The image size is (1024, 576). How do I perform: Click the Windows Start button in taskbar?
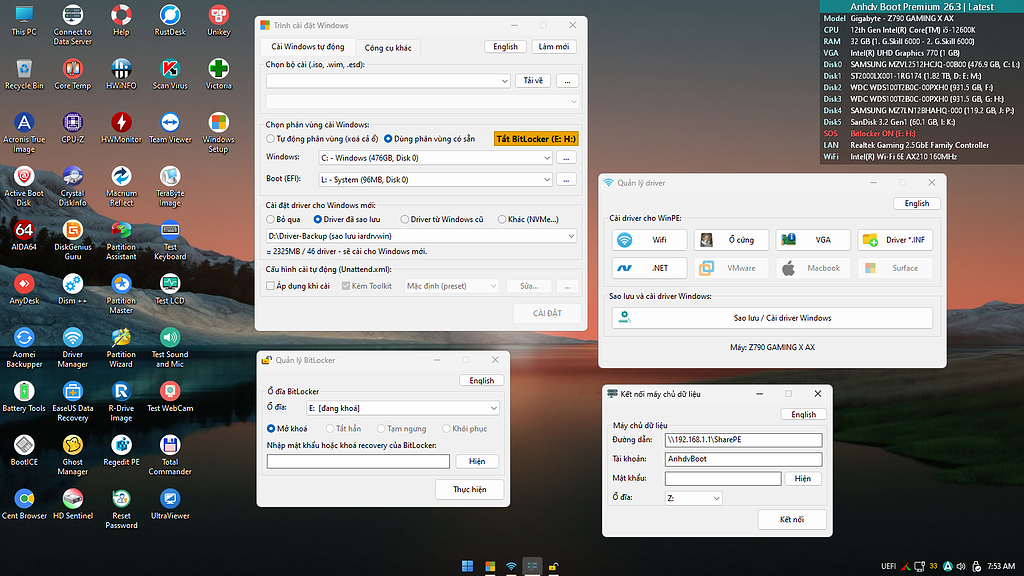point(468,566)
